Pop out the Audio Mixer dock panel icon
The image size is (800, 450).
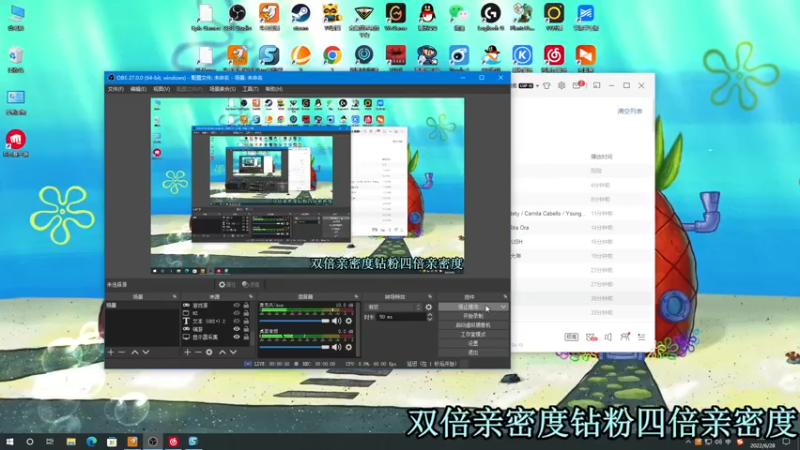pos(356,296)
